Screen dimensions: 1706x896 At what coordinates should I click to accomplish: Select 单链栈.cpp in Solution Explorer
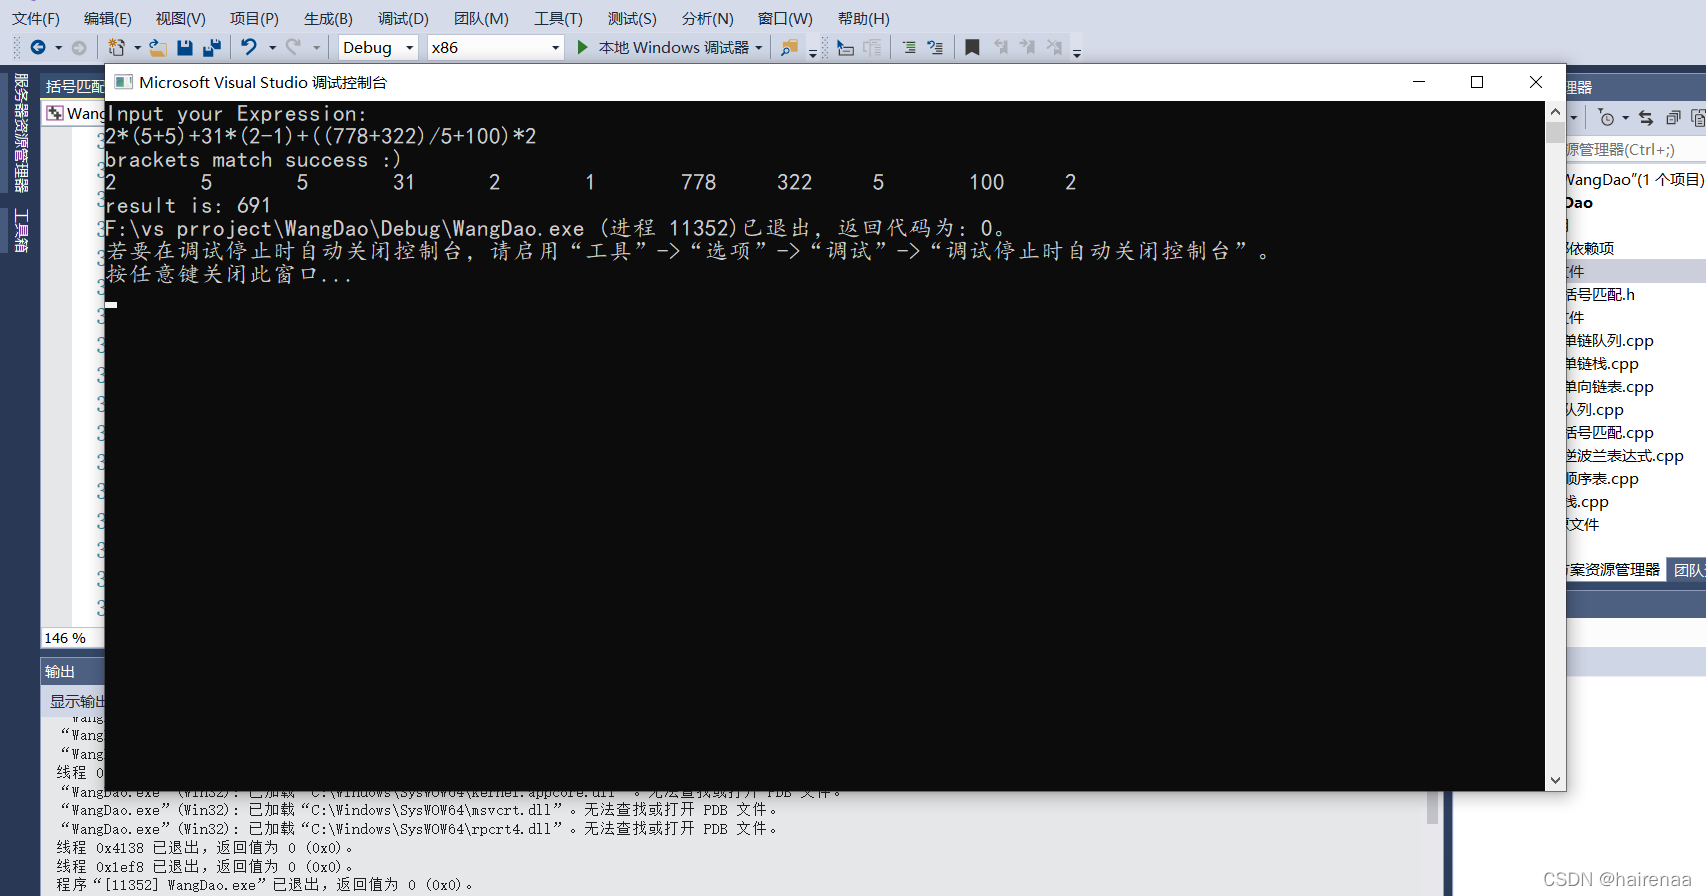tap(1602, 364)
